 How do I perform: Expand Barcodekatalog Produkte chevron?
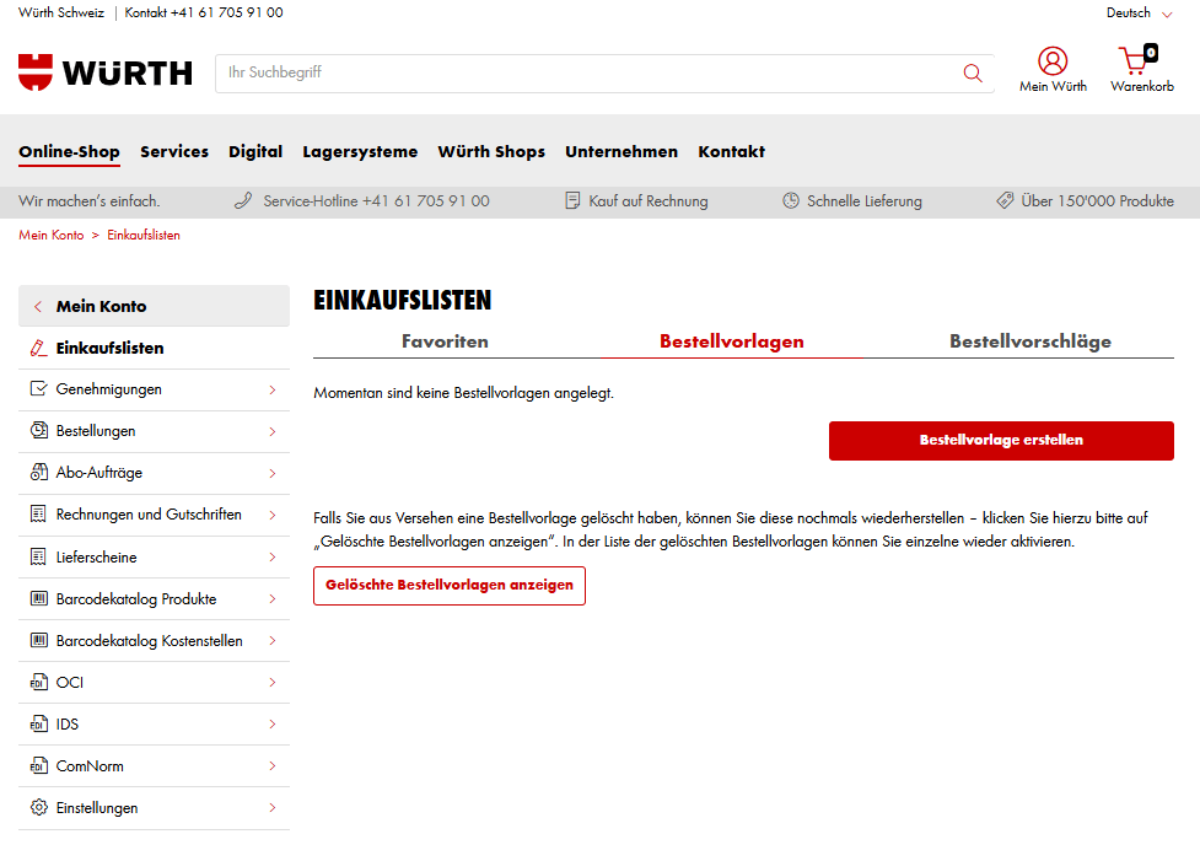click(272, 599)
